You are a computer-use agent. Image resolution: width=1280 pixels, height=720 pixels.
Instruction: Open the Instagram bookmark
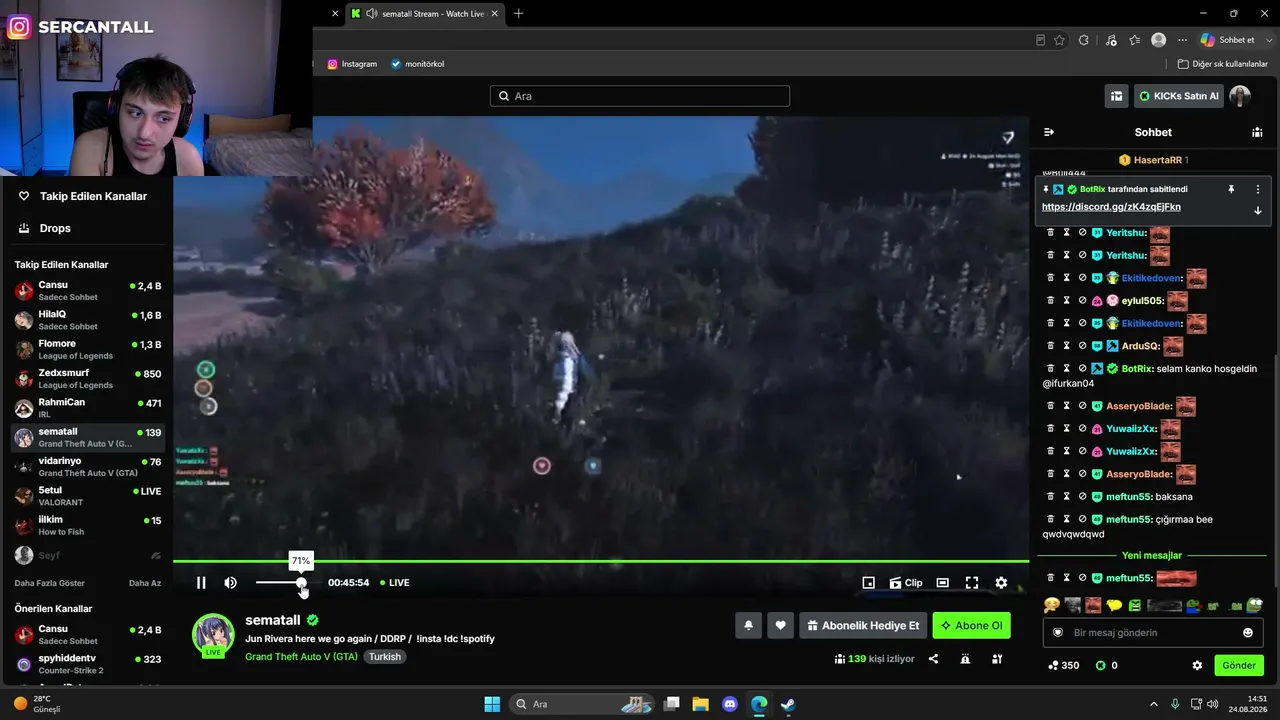click(352, 64)
